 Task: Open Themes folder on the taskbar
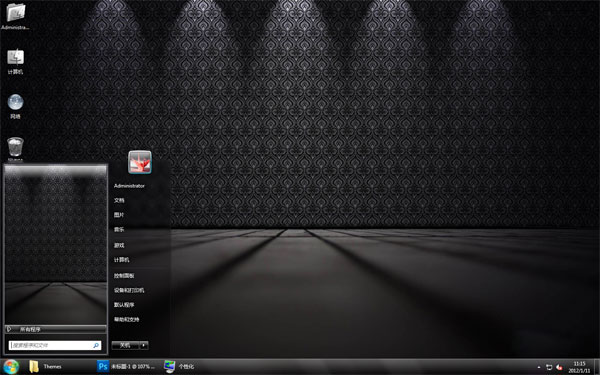pyautogui.click(x=46, y=367)
